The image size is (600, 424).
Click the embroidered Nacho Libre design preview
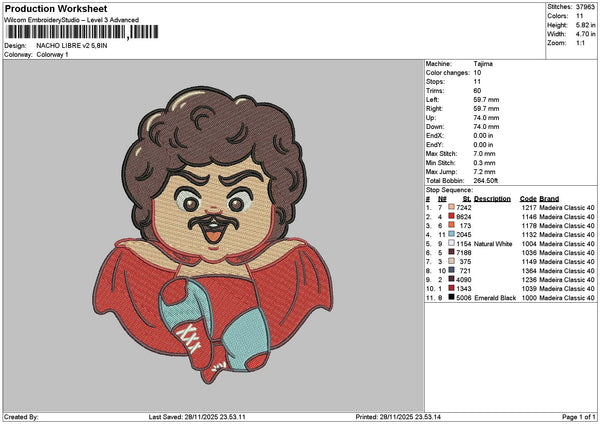pyautogui.click(x=213, y=235)
